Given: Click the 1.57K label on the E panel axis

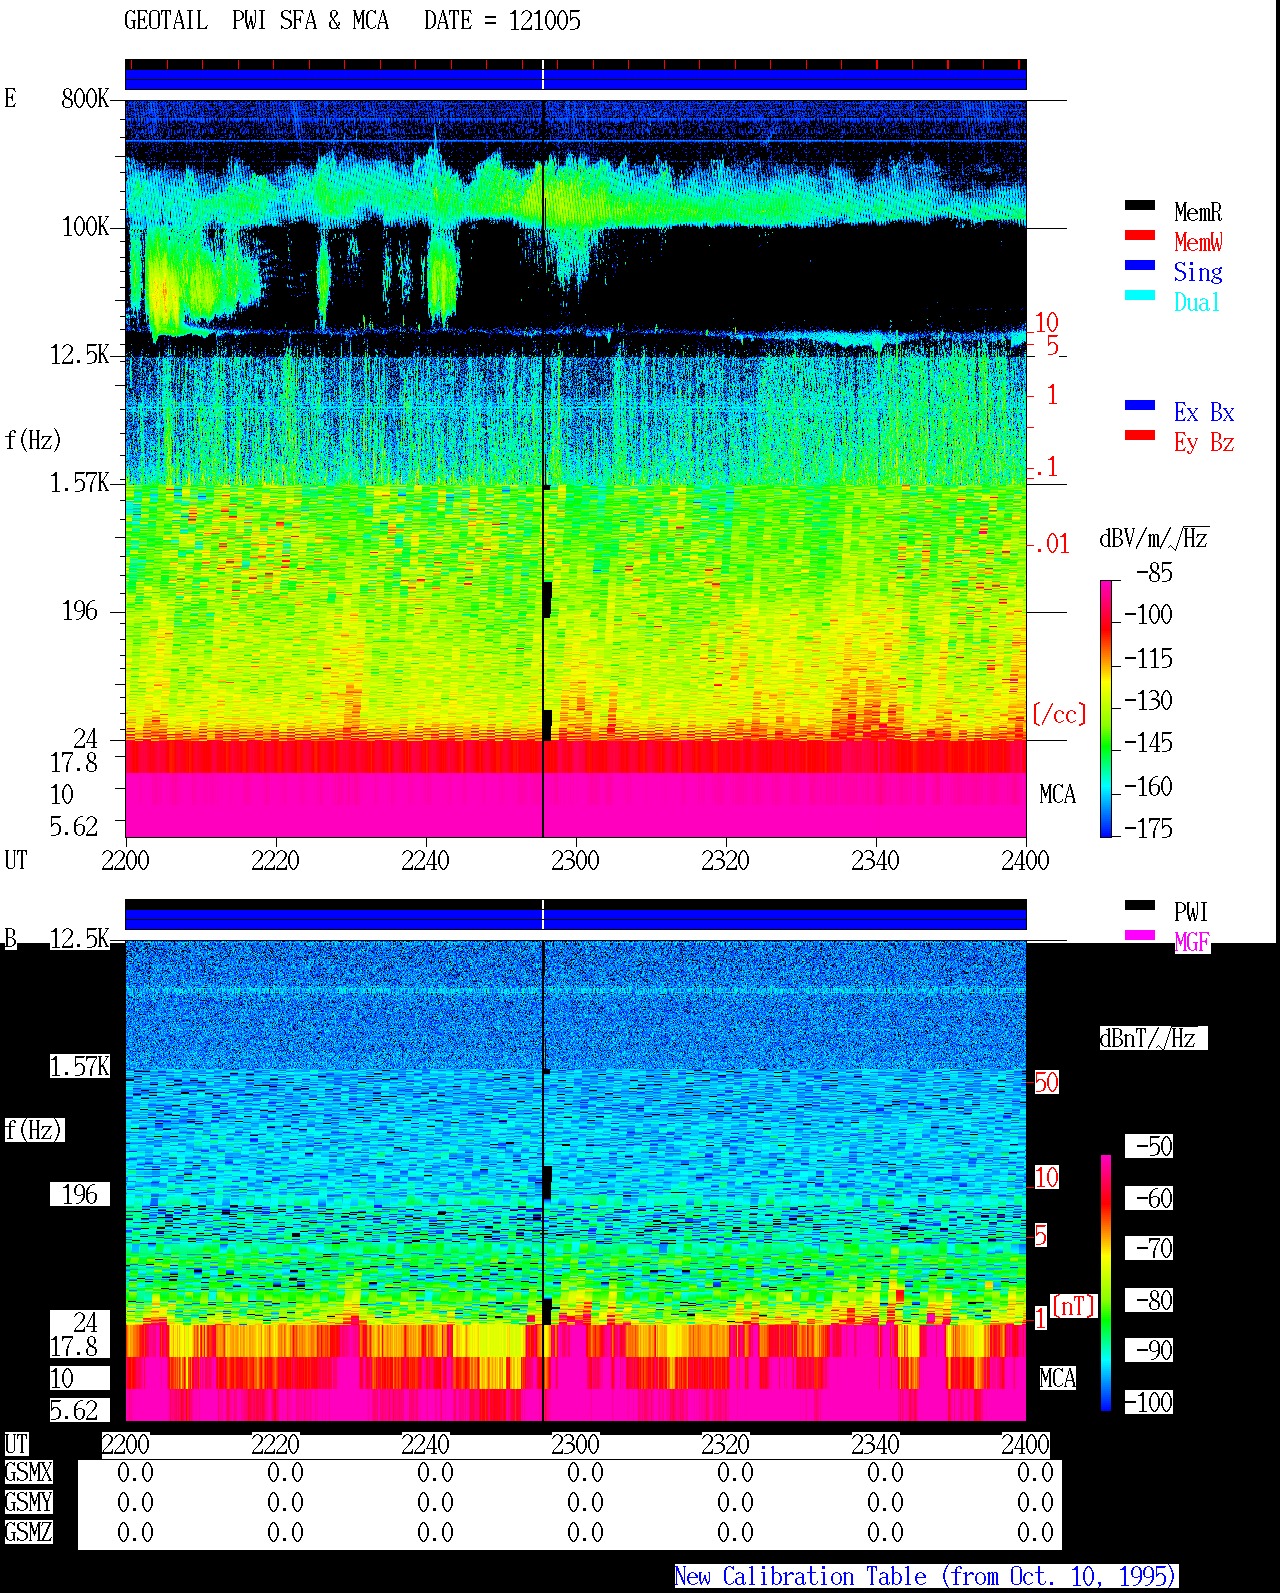Looking at the screenshot, I should tap(79, 483).
